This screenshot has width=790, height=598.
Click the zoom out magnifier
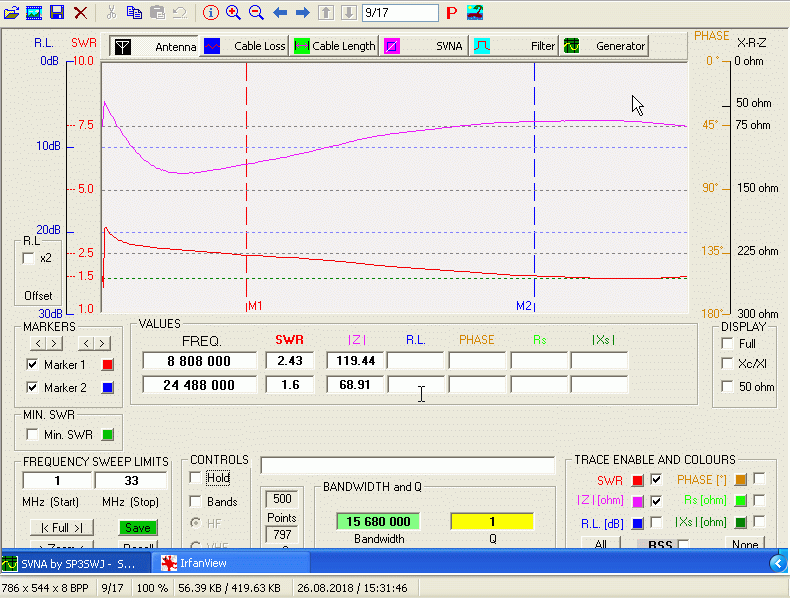tap(256, 13)
